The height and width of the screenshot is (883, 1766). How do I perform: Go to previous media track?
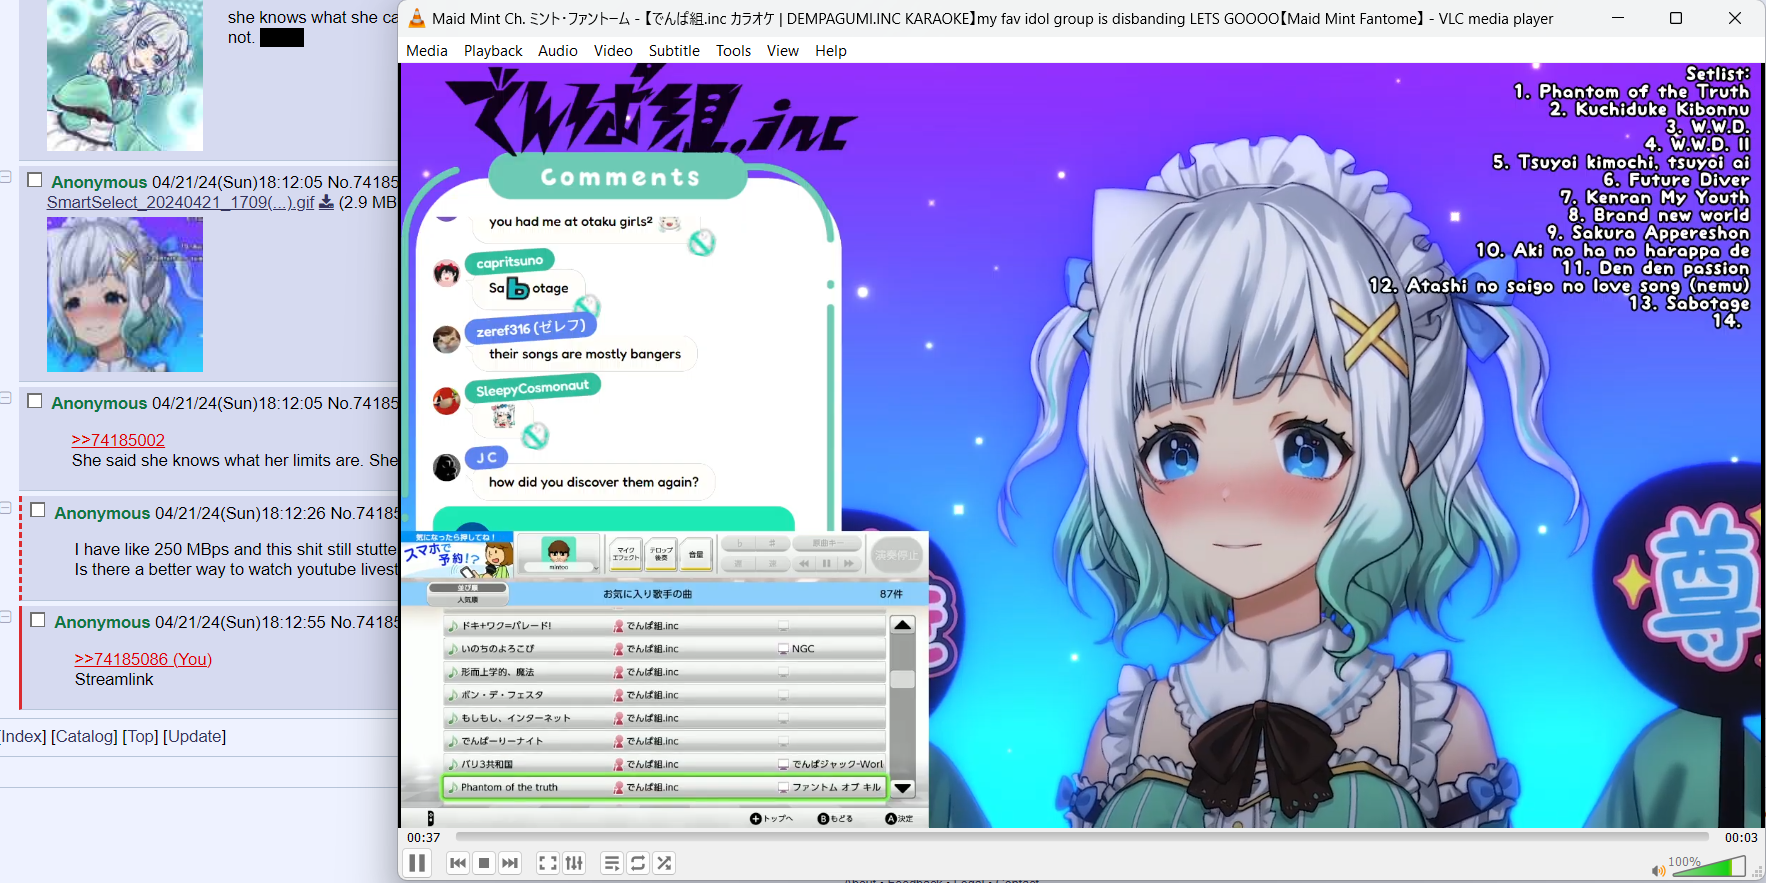pos(458,863)
